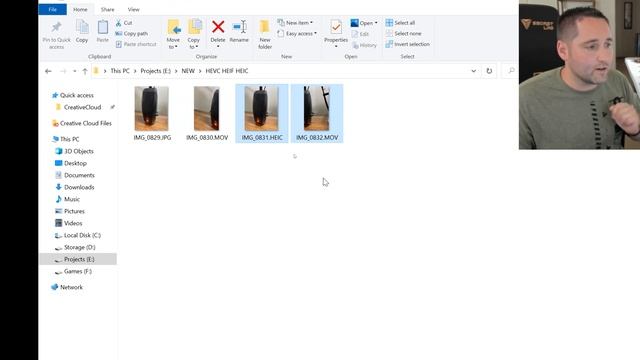Click Invert selection in the ribbon

click(408, 44)
